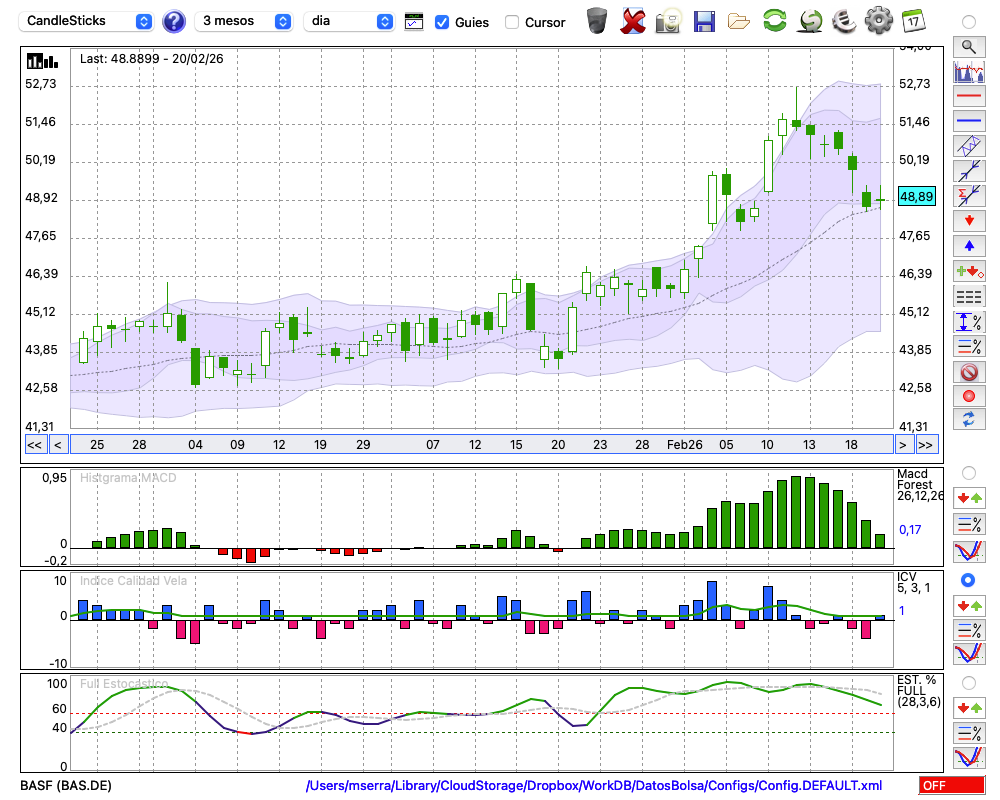Select the radio button beside MACD panel
This screenshot has width=1000, height=800.
[968, 472]
